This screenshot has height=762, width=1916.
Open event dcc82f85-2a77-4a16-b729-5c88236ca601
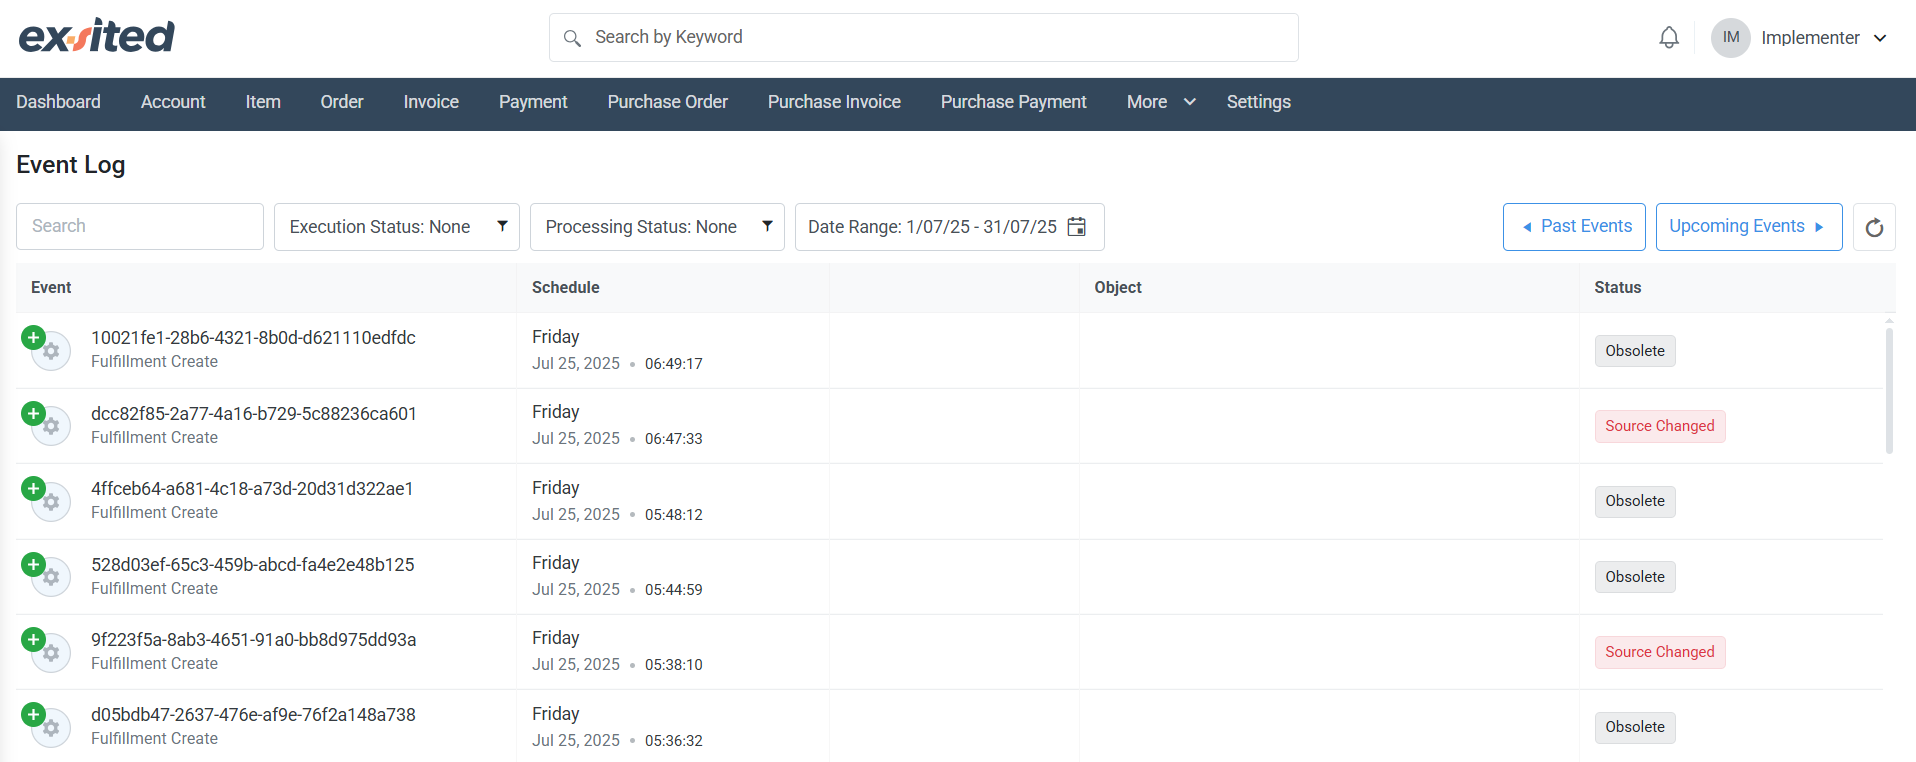254,414
